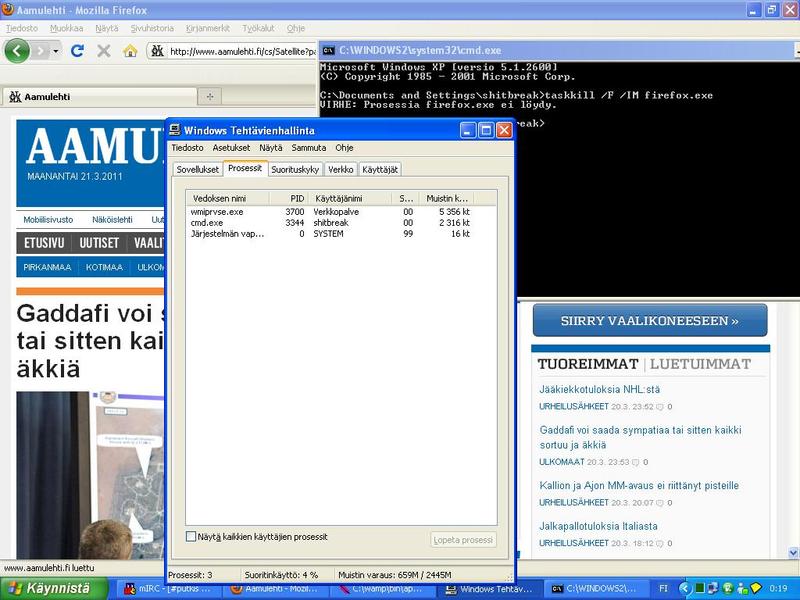
Task: Open the Jääkiekkotuloksia NHL:stä article link
Action: (599, 389)
